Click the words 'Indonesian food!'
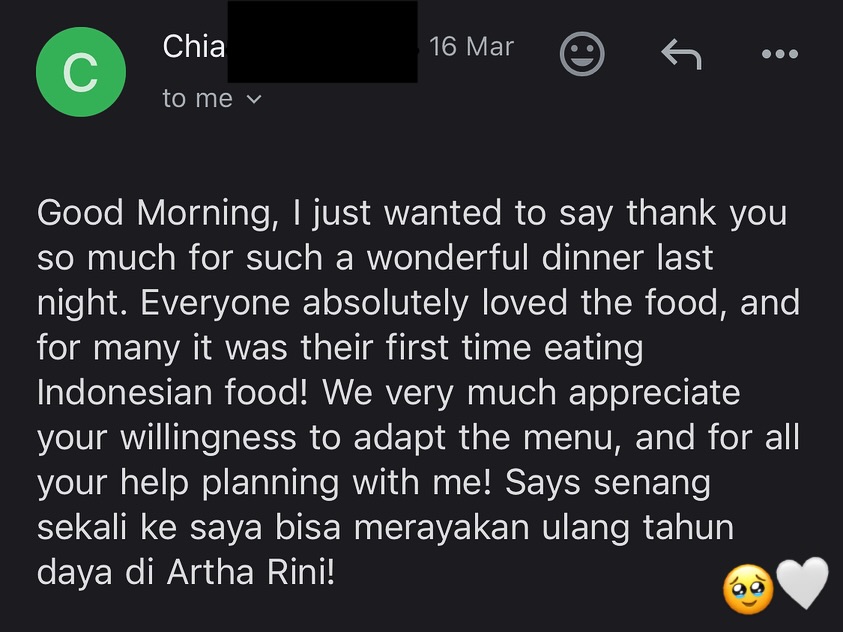This screenshot has height=632, width=843. point(173,392)
